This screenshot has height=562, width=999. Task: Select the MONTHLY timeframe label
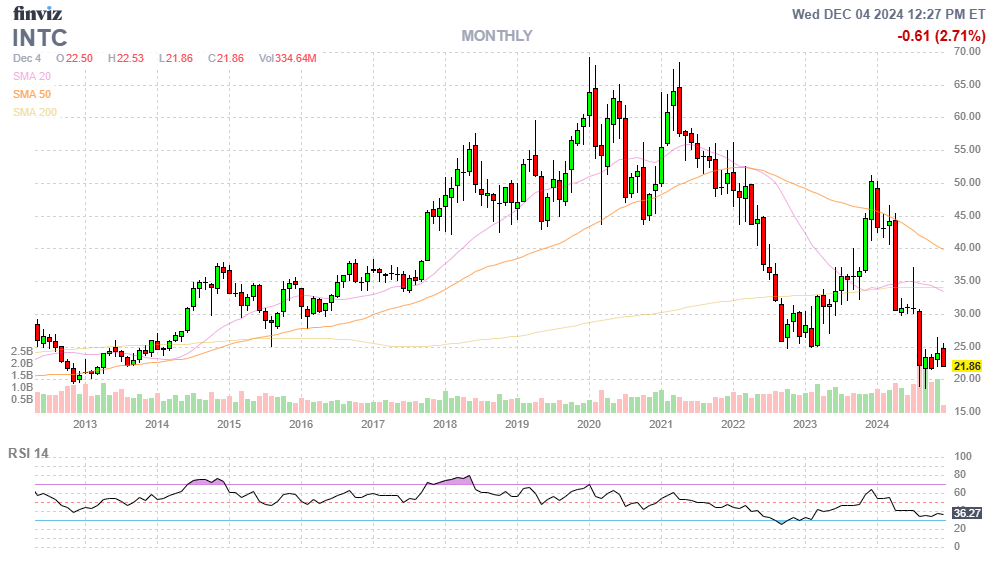(496, 36)
